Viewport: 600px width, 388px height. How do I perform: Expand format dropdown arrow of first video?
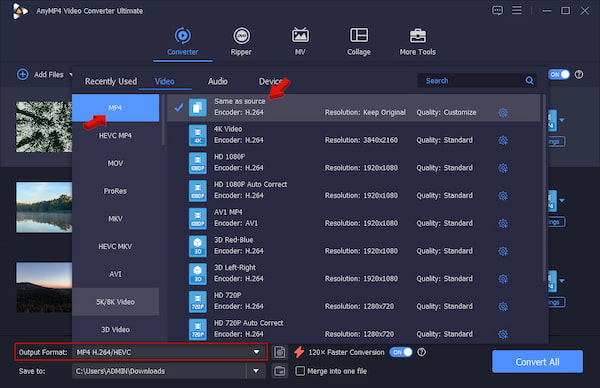tap(562, 120)
